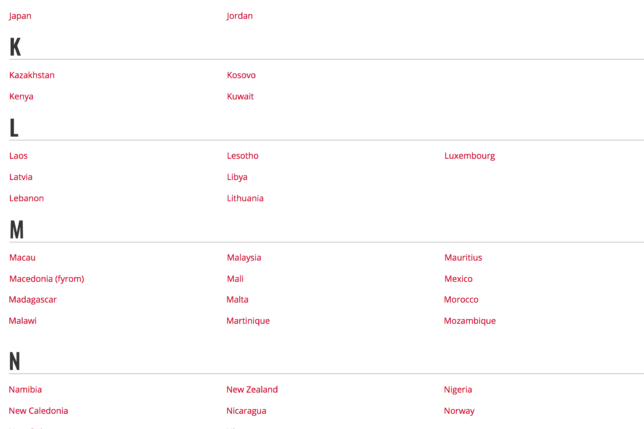The image size is (644, 429).
Task: Open the Mexico country link
Action: (458, 279)
